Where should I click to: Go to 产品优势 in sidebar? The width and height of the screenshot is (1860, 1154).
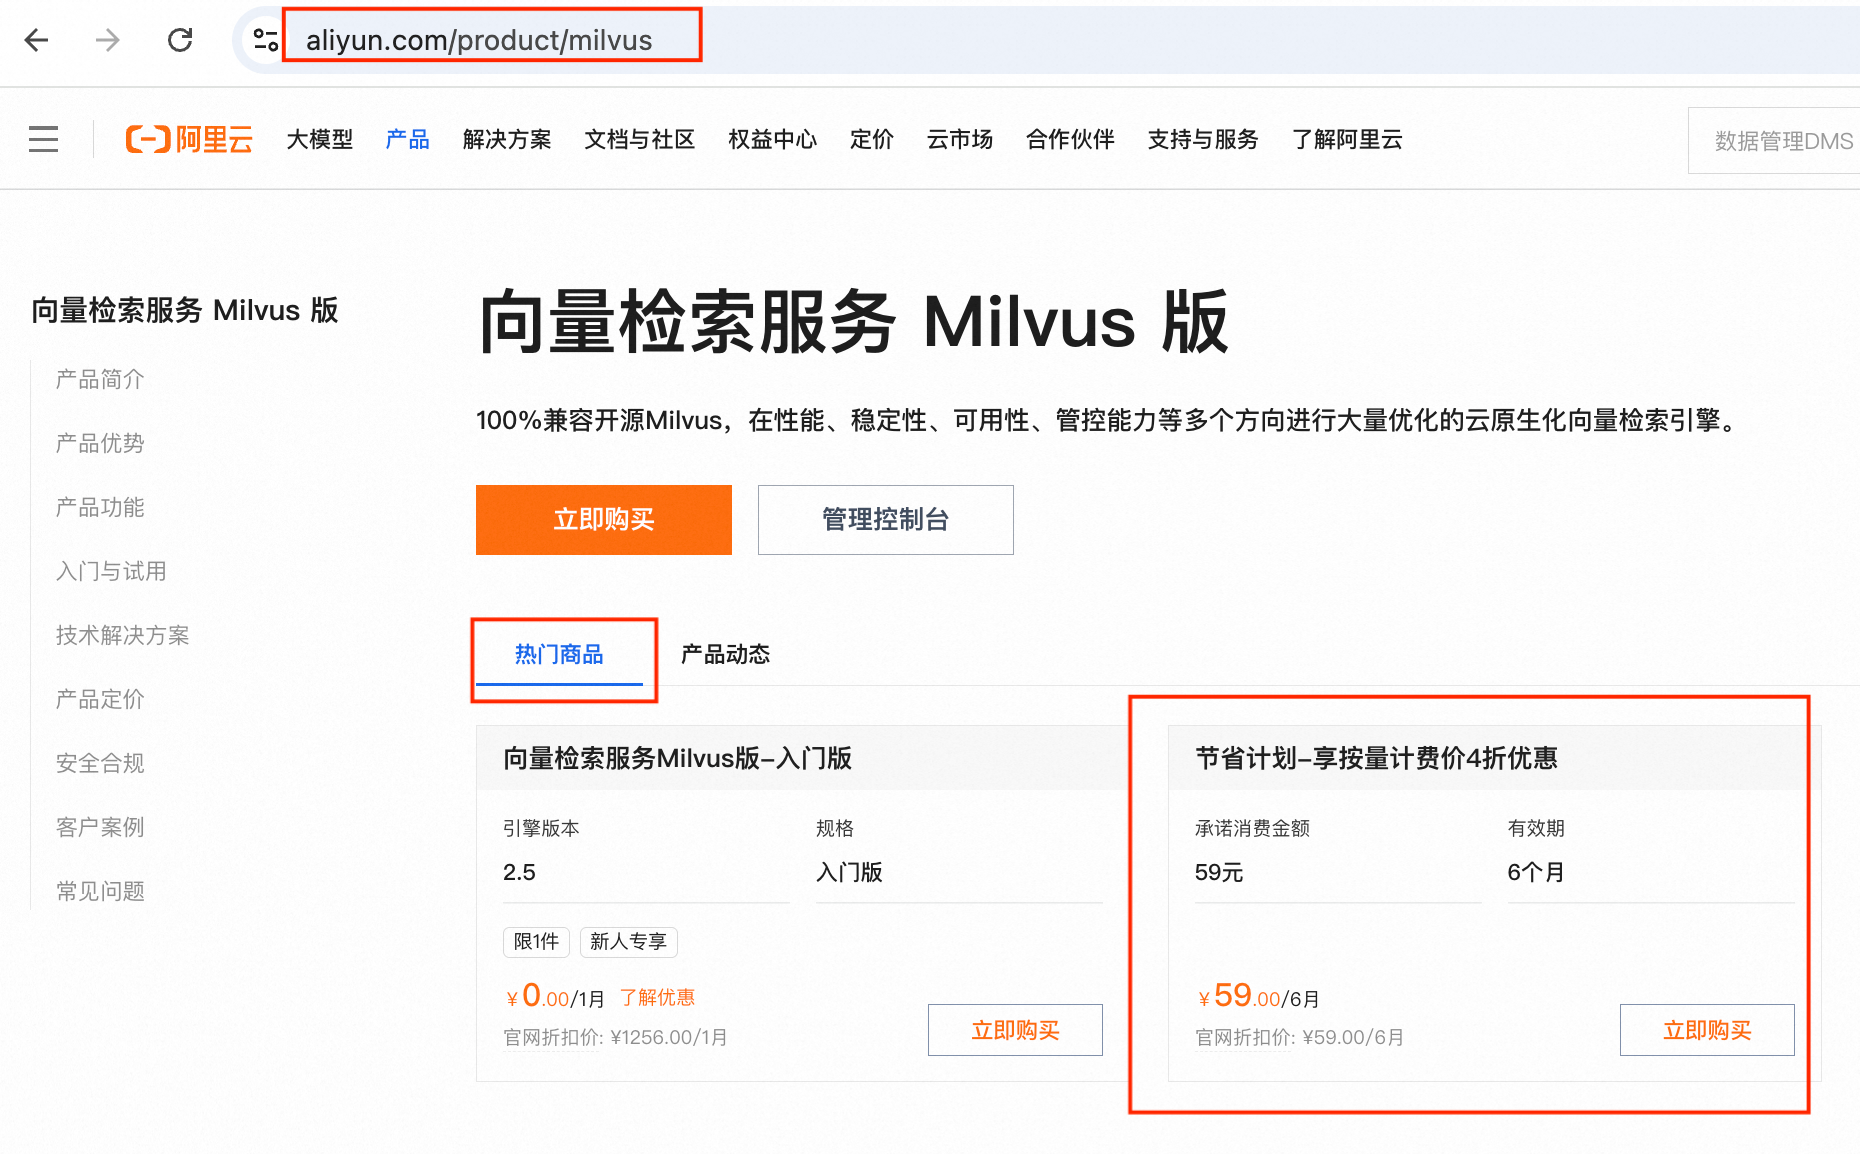(x=100, y=443)
